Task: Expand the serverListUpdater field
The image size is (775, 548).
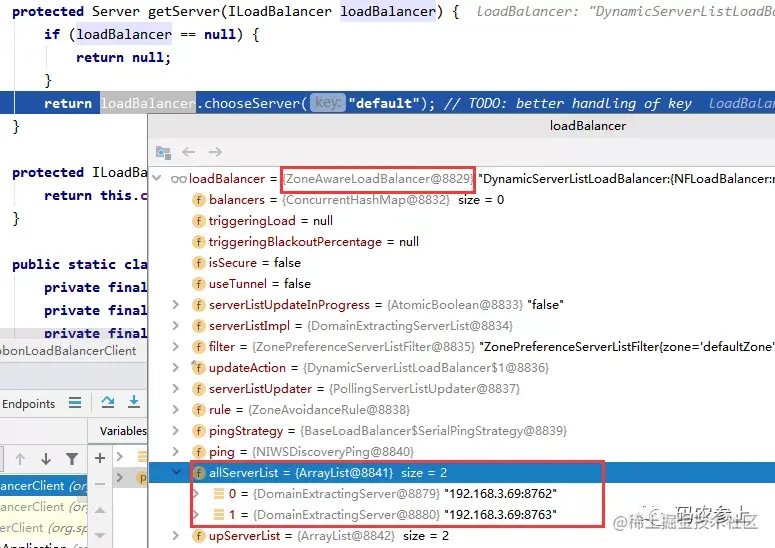Action: click(175, 388)
